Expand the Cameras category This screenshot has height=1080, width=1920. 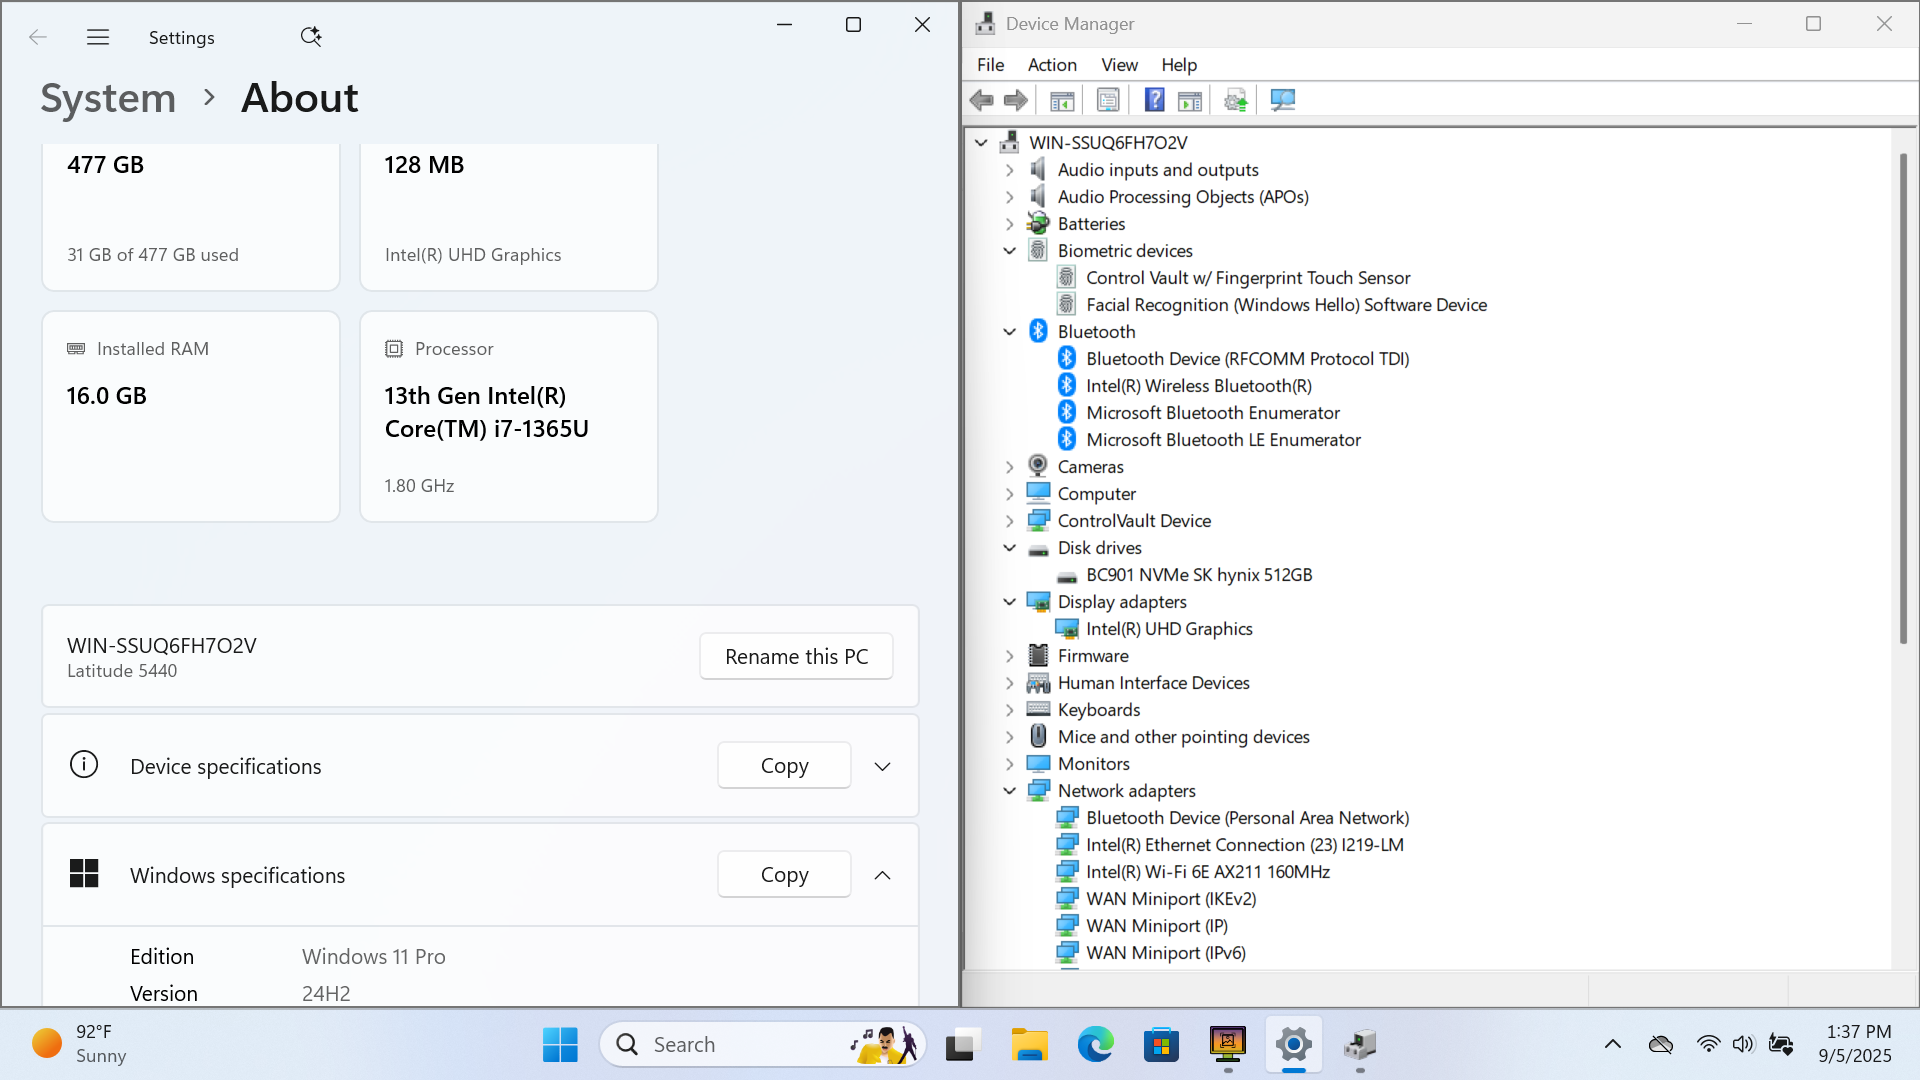(x=1010, y=467)
